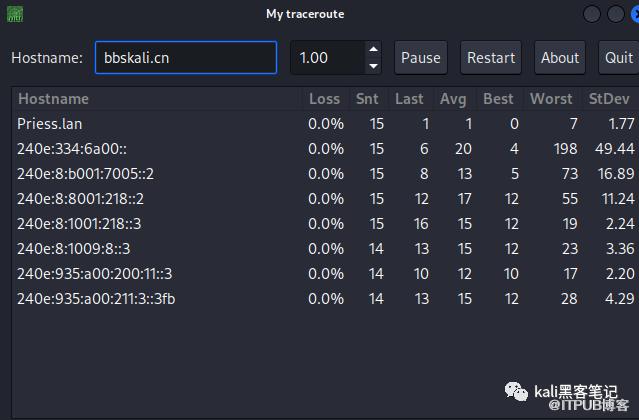Viewport: 639px width, 420px height.
Task: Click the Quit button
Action: point(618,58)
